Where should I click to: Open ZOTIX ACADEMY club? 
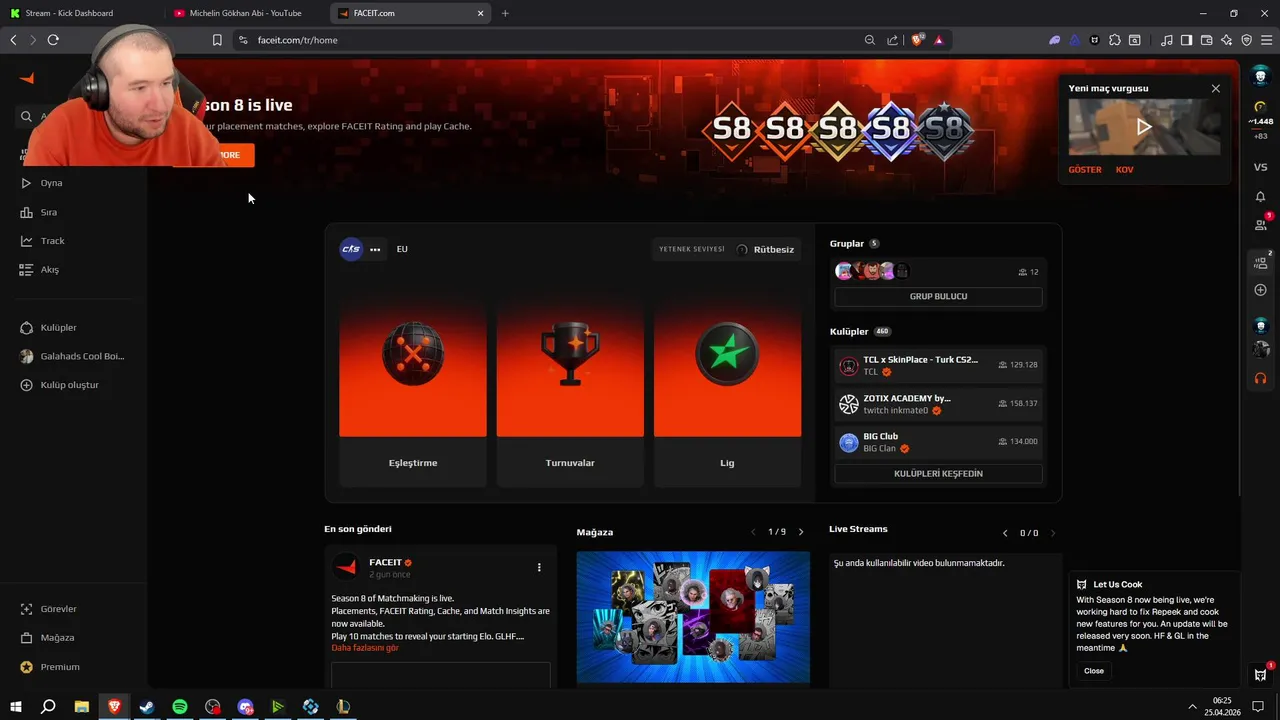[x=938, y=404]
